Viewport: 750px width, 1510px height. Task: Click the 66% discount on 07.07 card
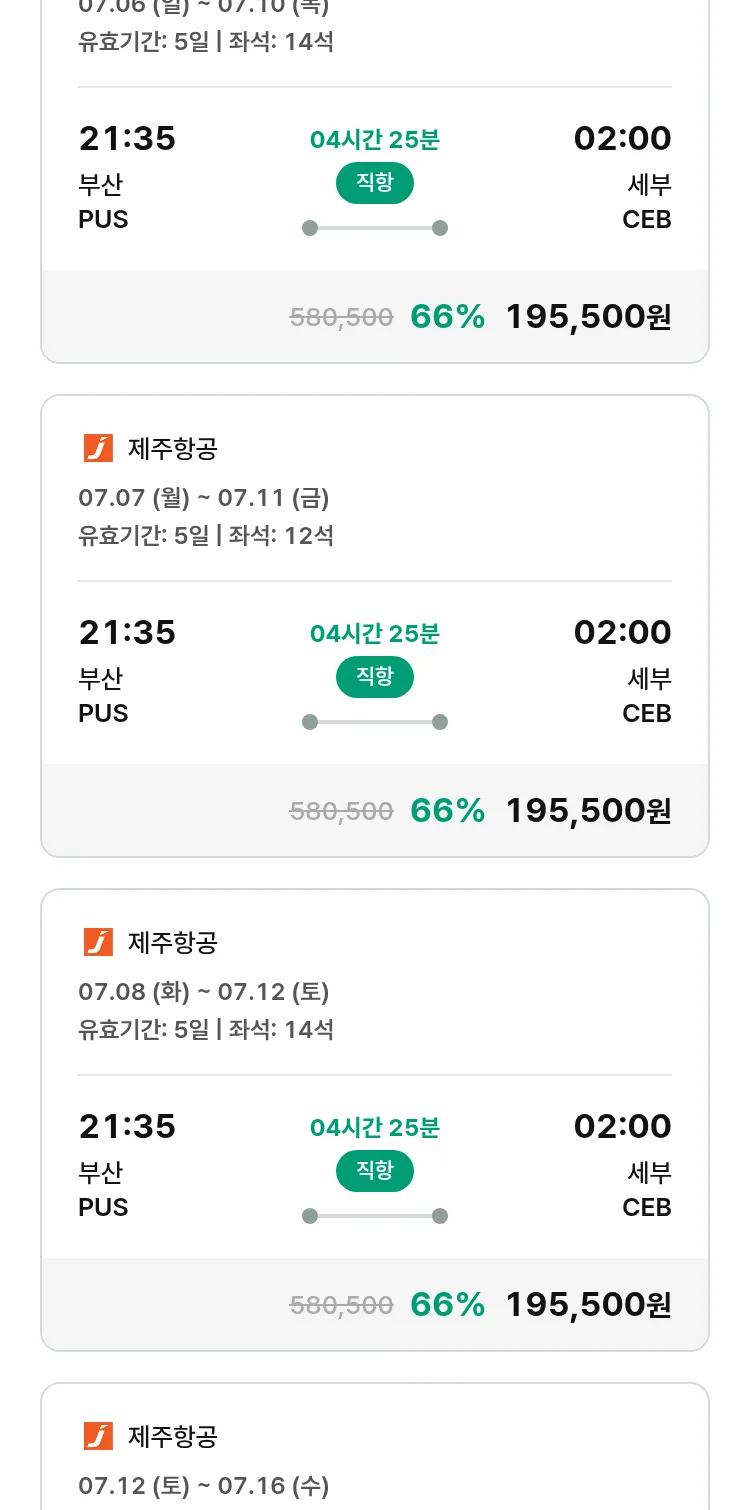coord(447,810)
